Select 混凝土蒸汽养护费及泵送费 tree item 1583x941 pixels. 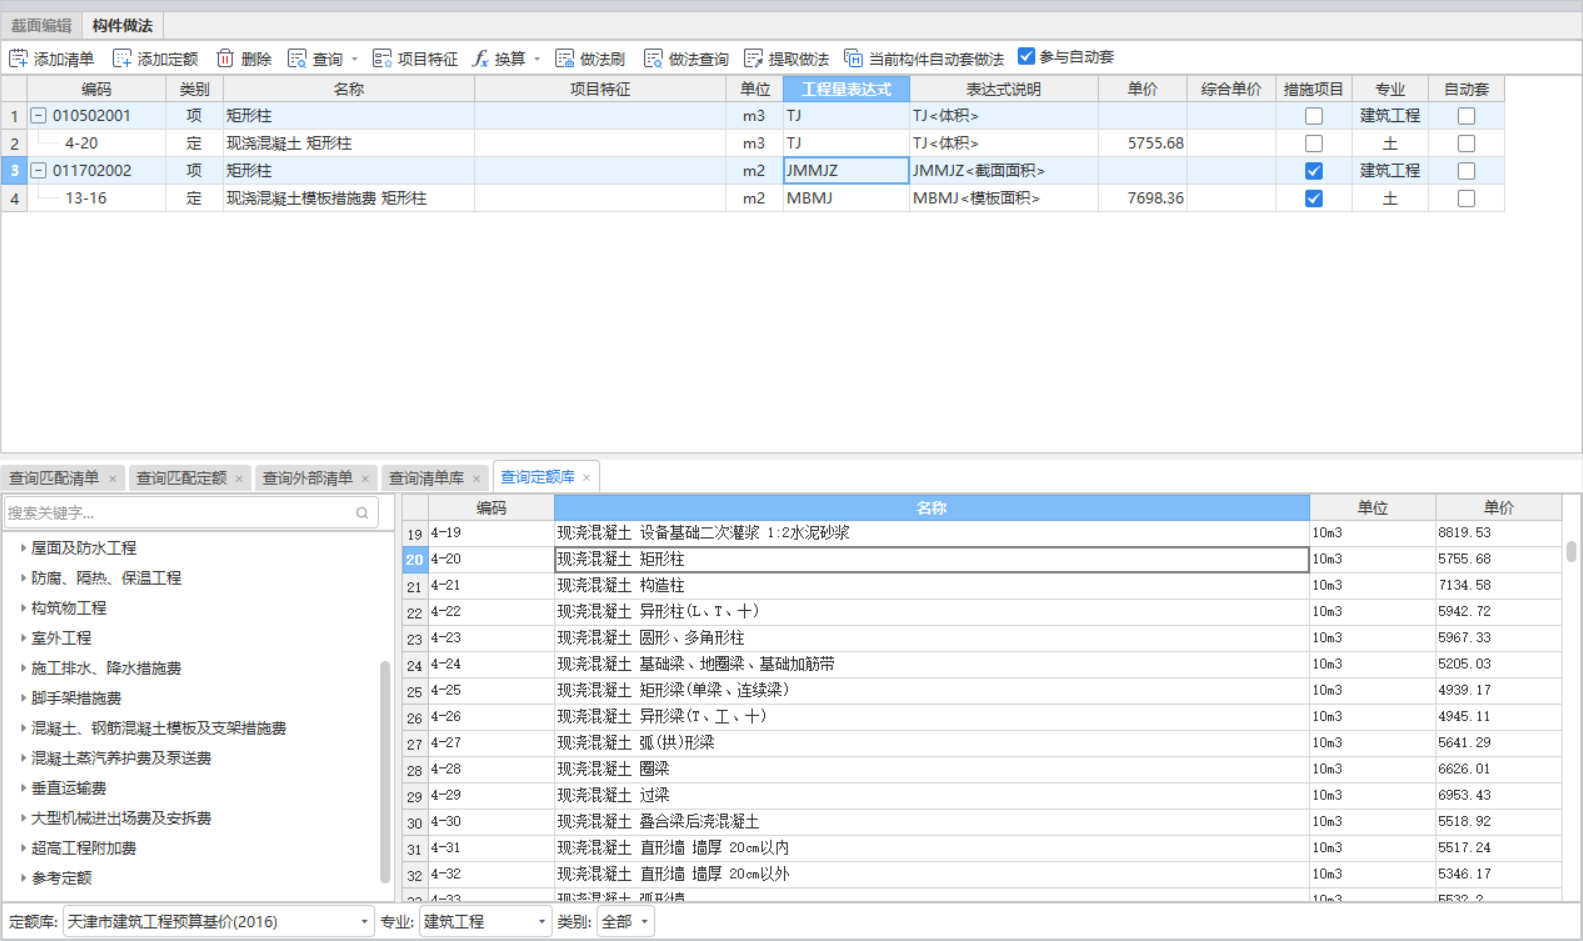[121, 758]
